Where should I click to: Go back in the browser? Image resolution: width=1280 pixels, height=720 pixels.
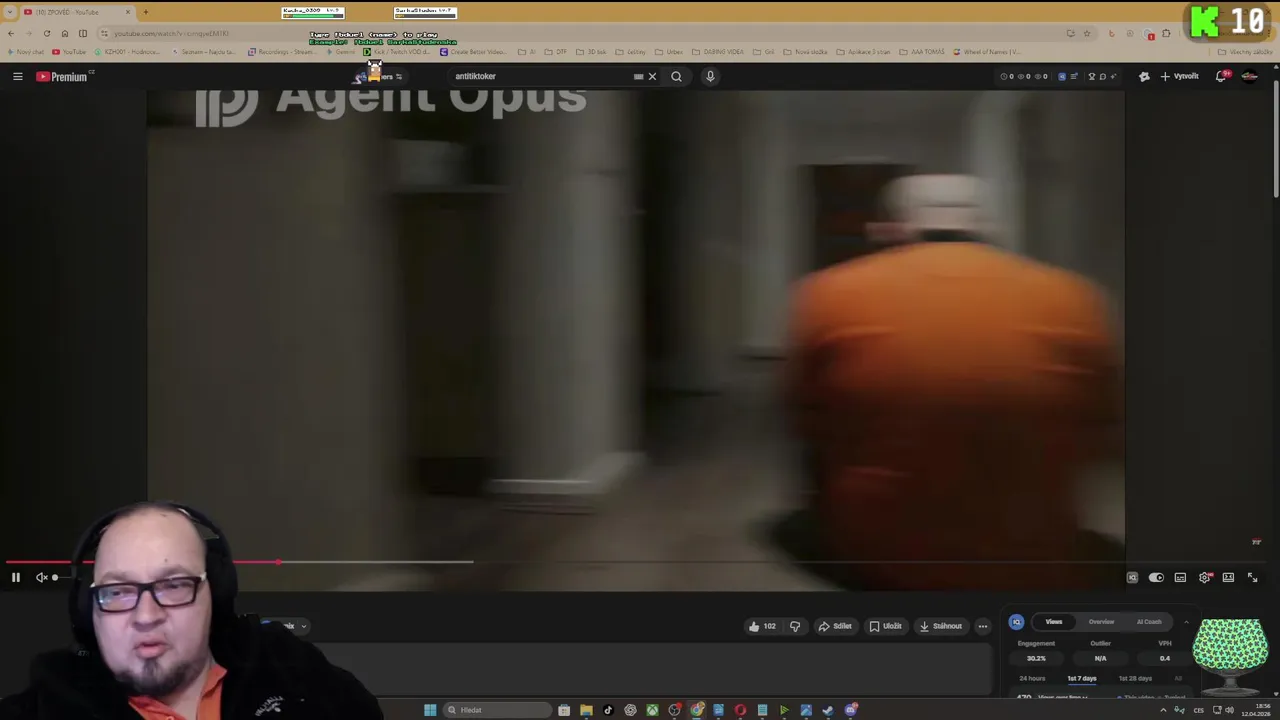(x=11, y=33)
